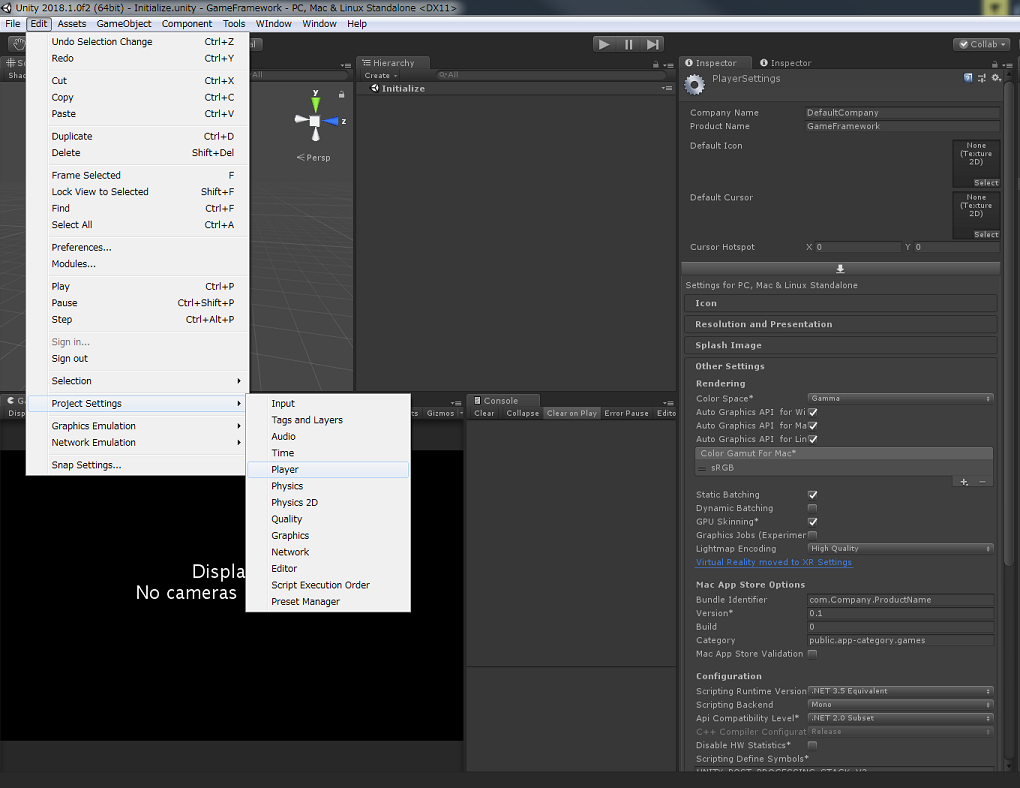Click the Console tab icon
Image resolution: width=1020 pixels, height=788 pixels.
tap(477, 401)
